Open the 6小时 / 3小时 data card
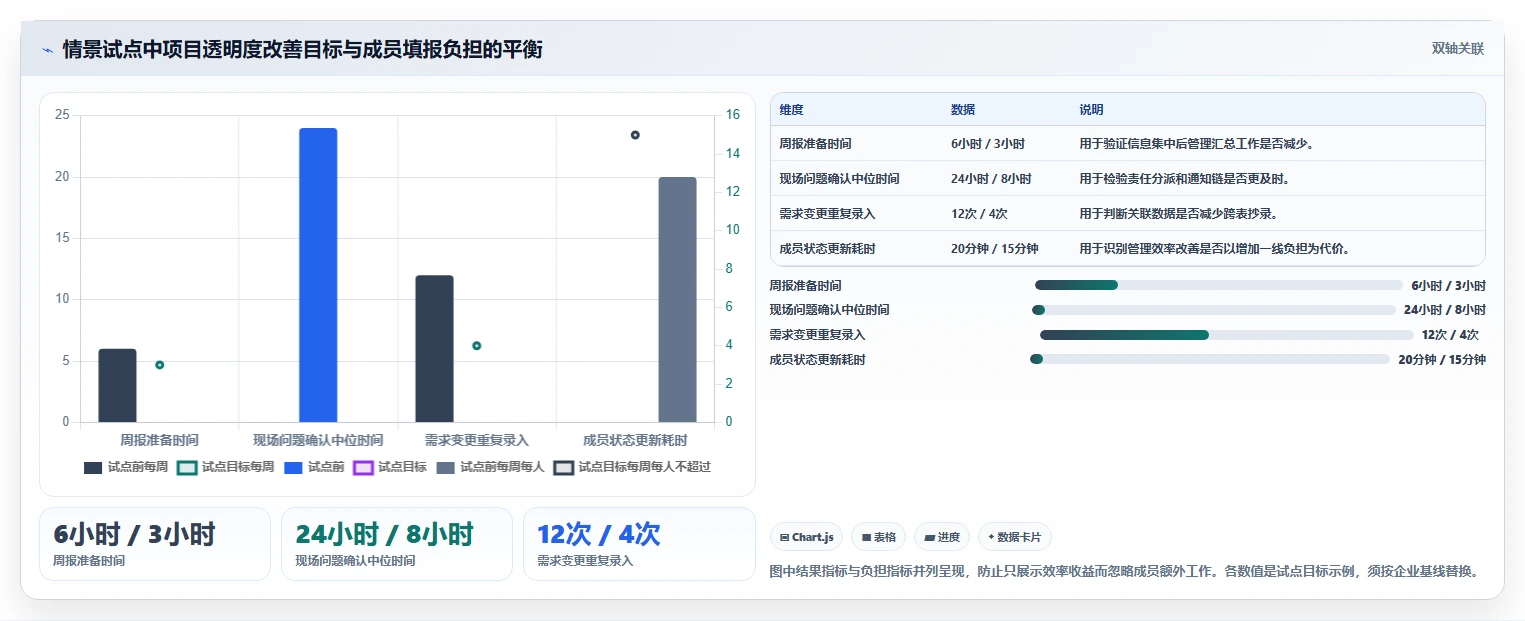Image resolution: width=1525 pixels, height=621 pixels. [x=155, y=544]
